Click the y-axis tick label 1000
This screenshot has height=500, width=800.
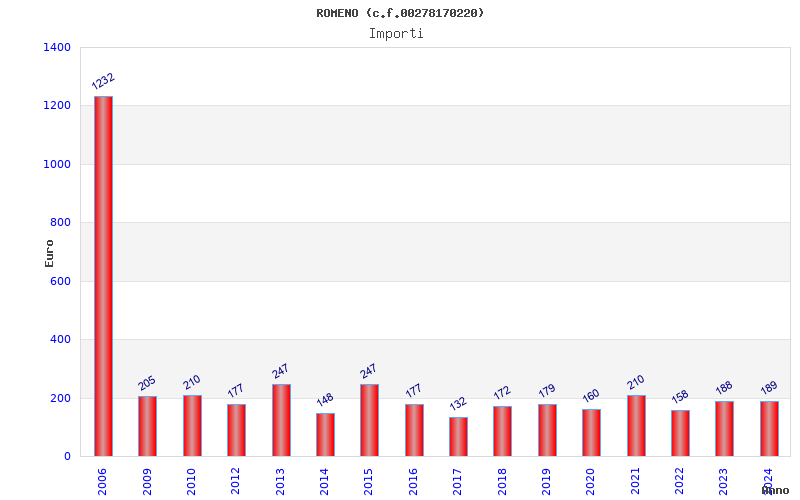(x=57, y=164)
